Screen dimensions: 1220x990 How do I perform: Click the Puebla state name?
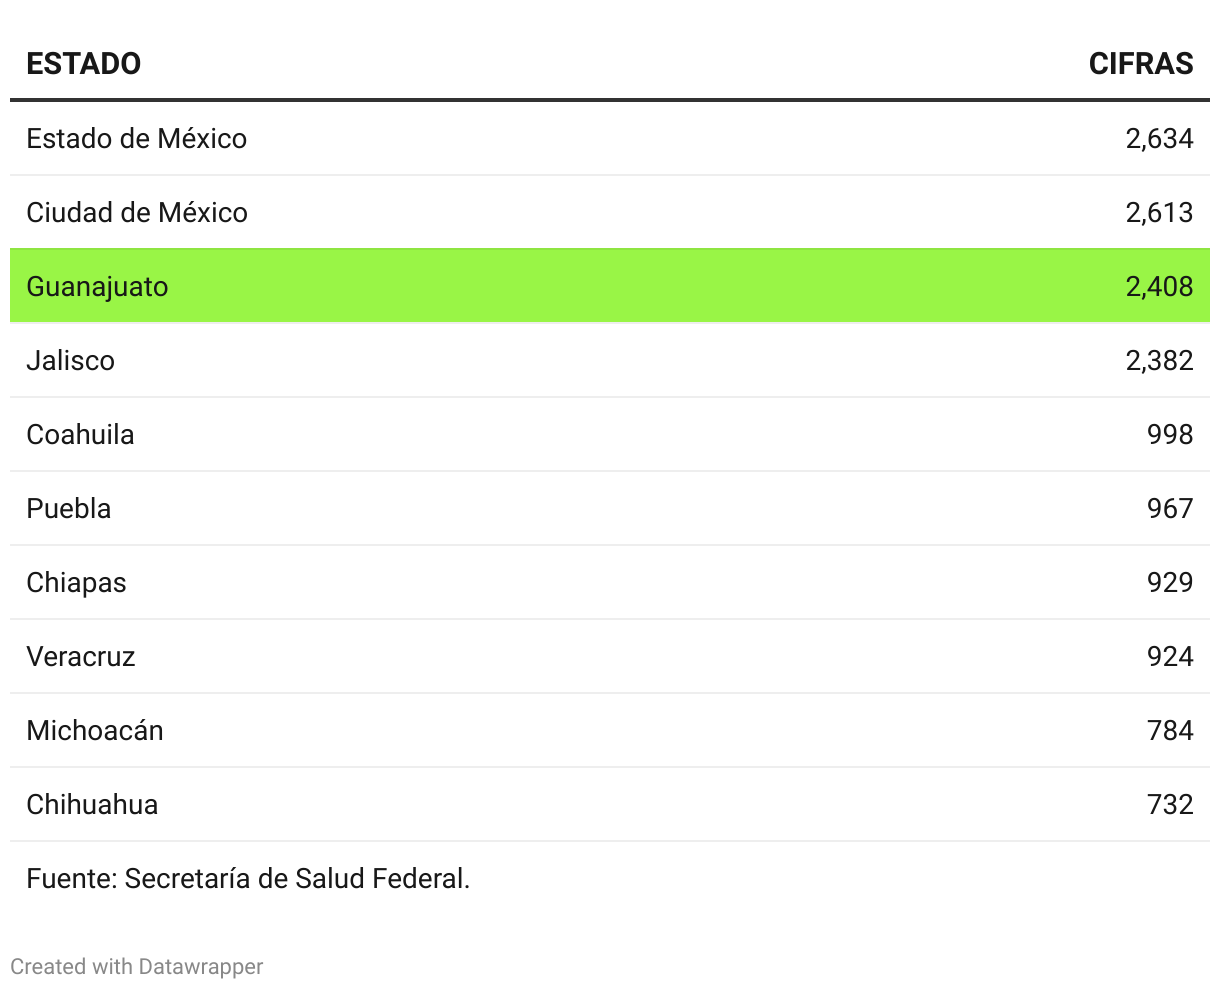68,508
